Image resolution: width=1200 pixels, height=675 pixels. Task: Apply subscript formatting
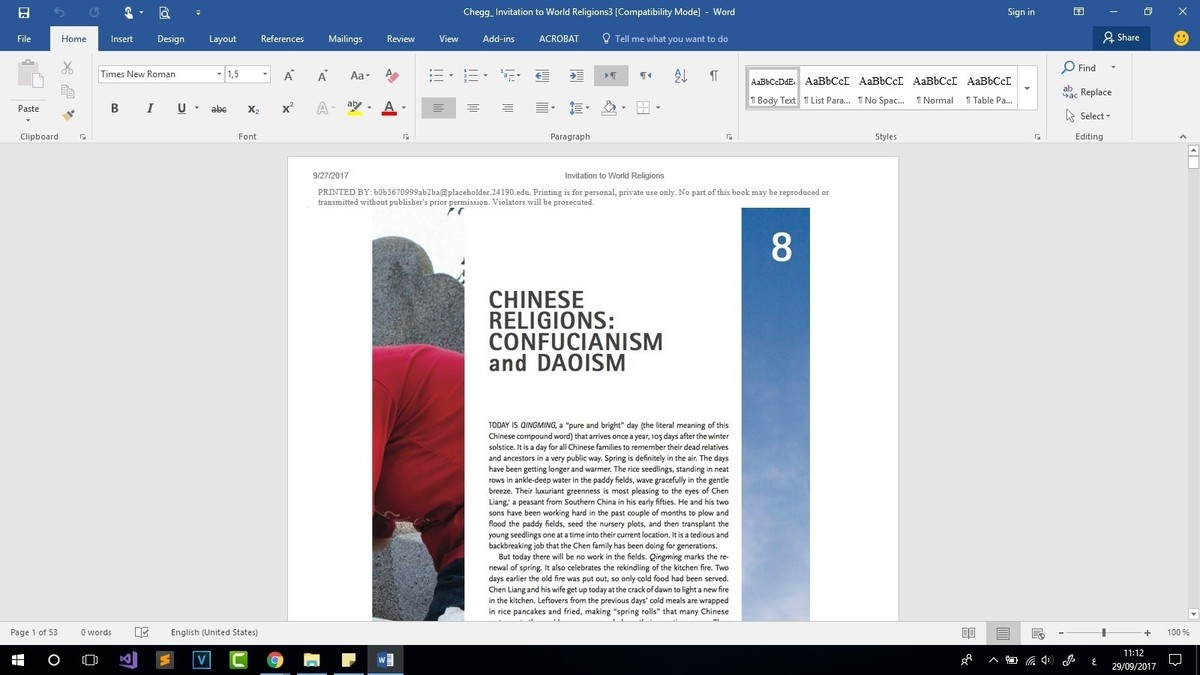coord(253,108)
